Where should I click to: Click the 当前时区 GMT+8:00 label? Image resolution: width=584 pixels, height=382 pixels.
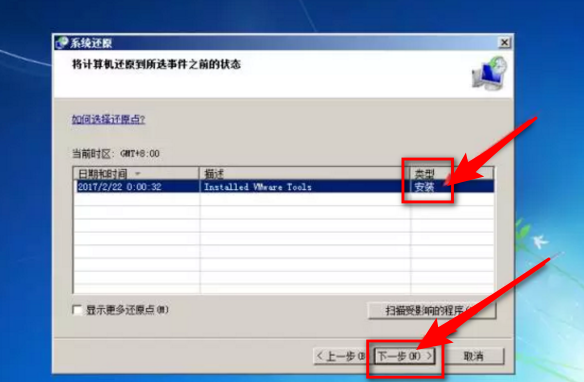(x=115, y=153)
